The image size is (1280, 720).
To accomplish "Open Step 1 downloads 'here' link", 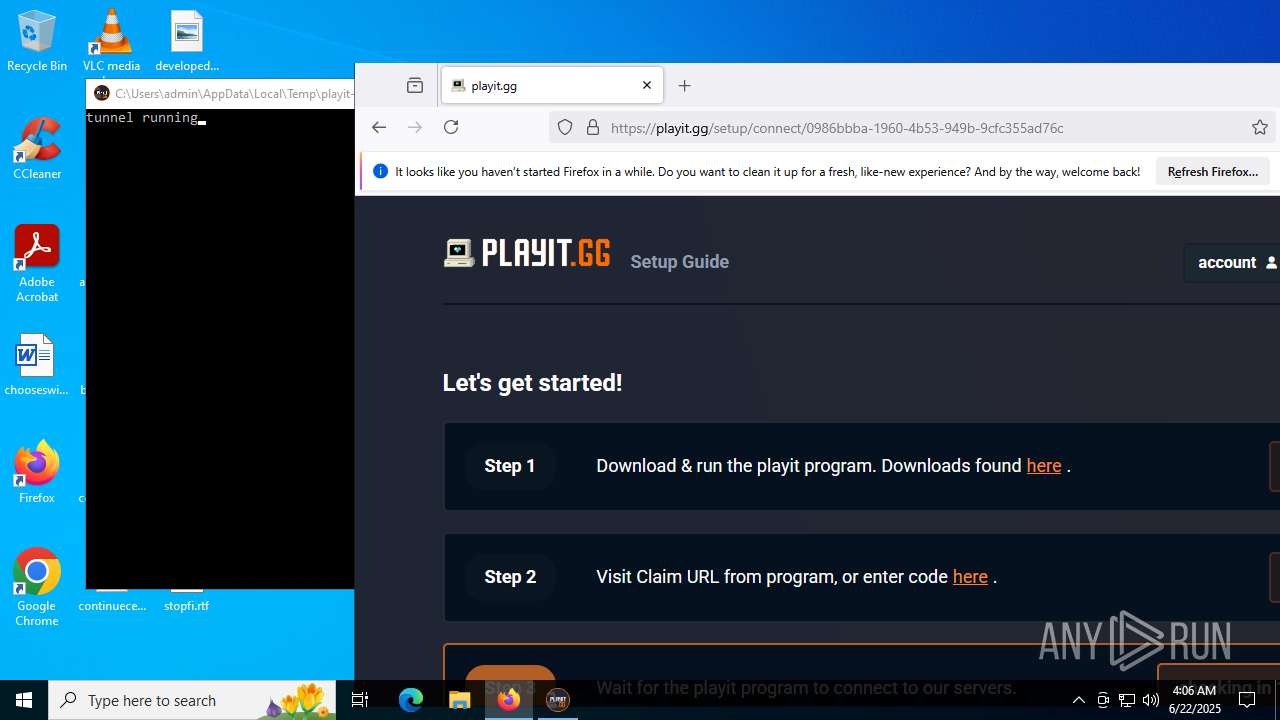I will tap(1044, 466).
